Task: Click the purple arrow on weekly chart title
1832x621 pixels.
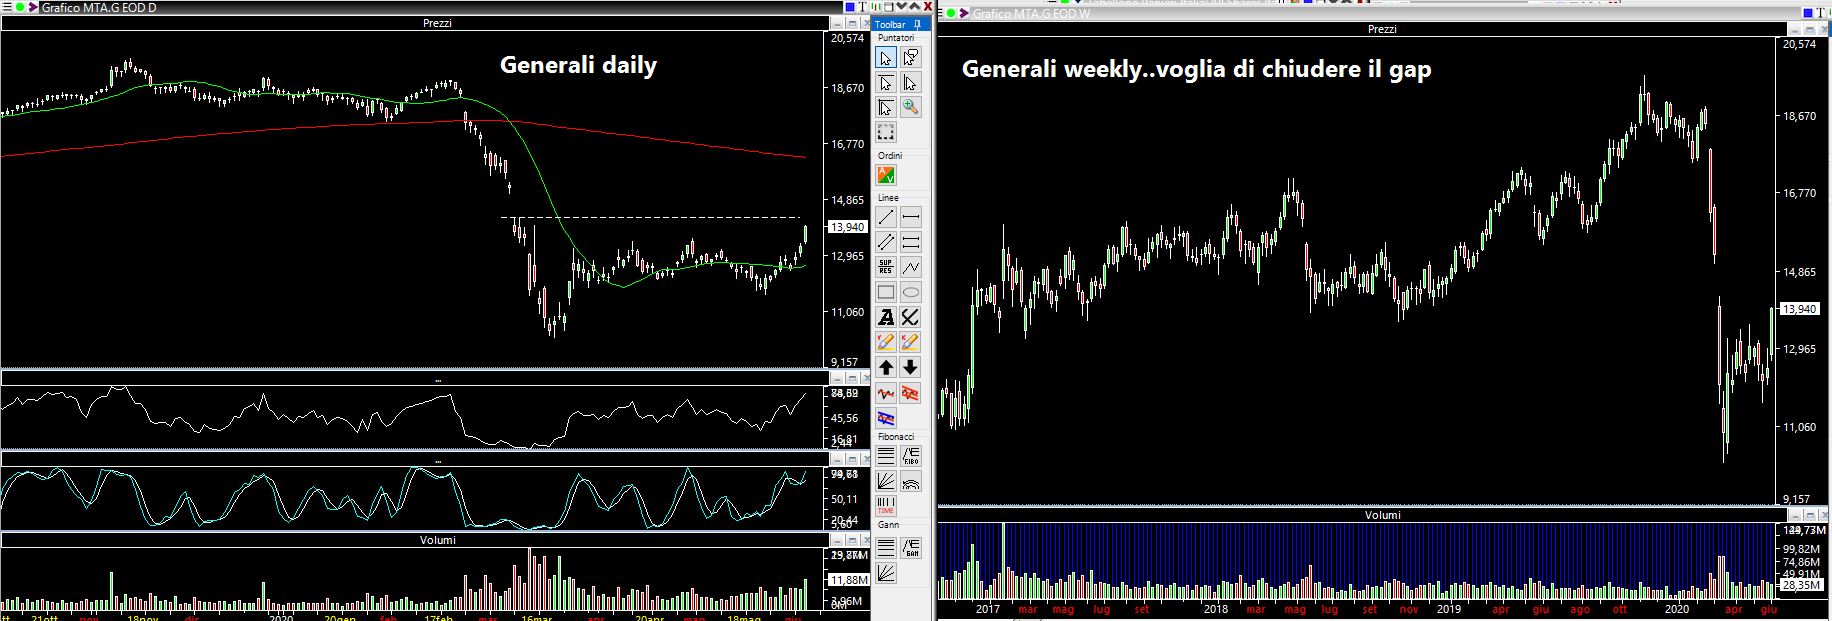Action: 964,13
